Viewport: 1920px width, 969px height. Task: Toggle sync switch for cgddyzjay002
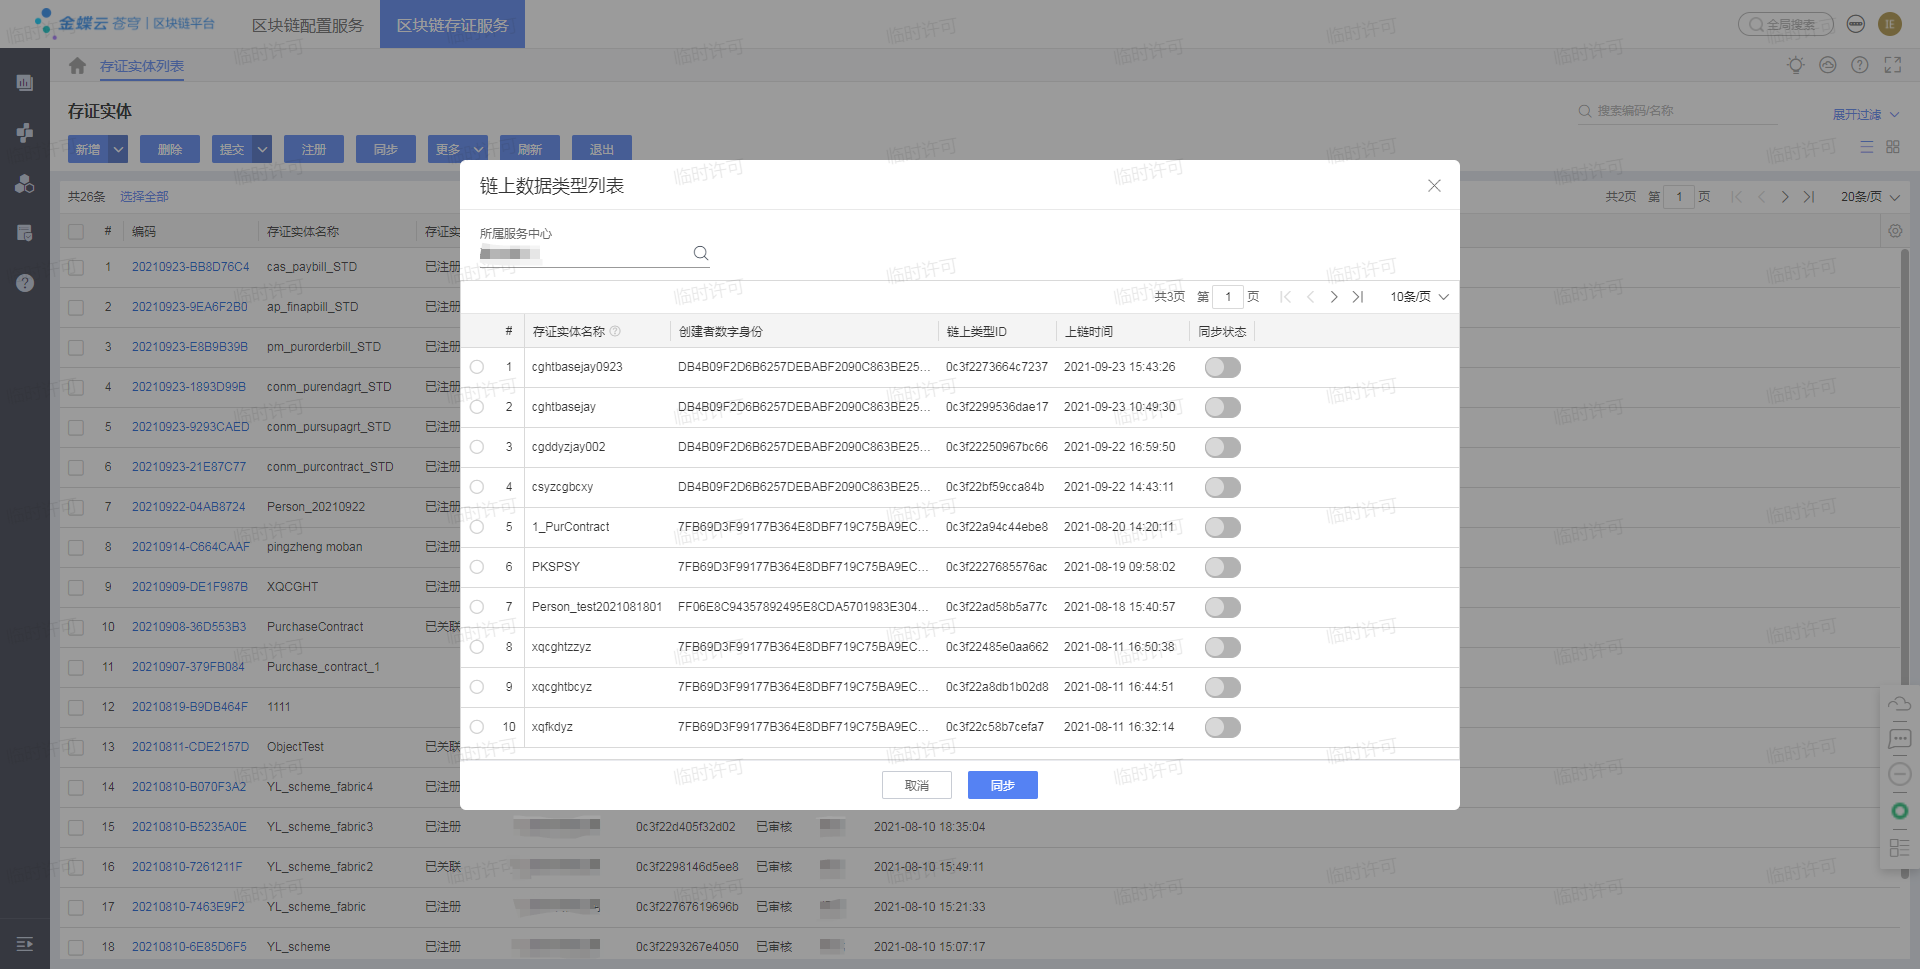1222,447
